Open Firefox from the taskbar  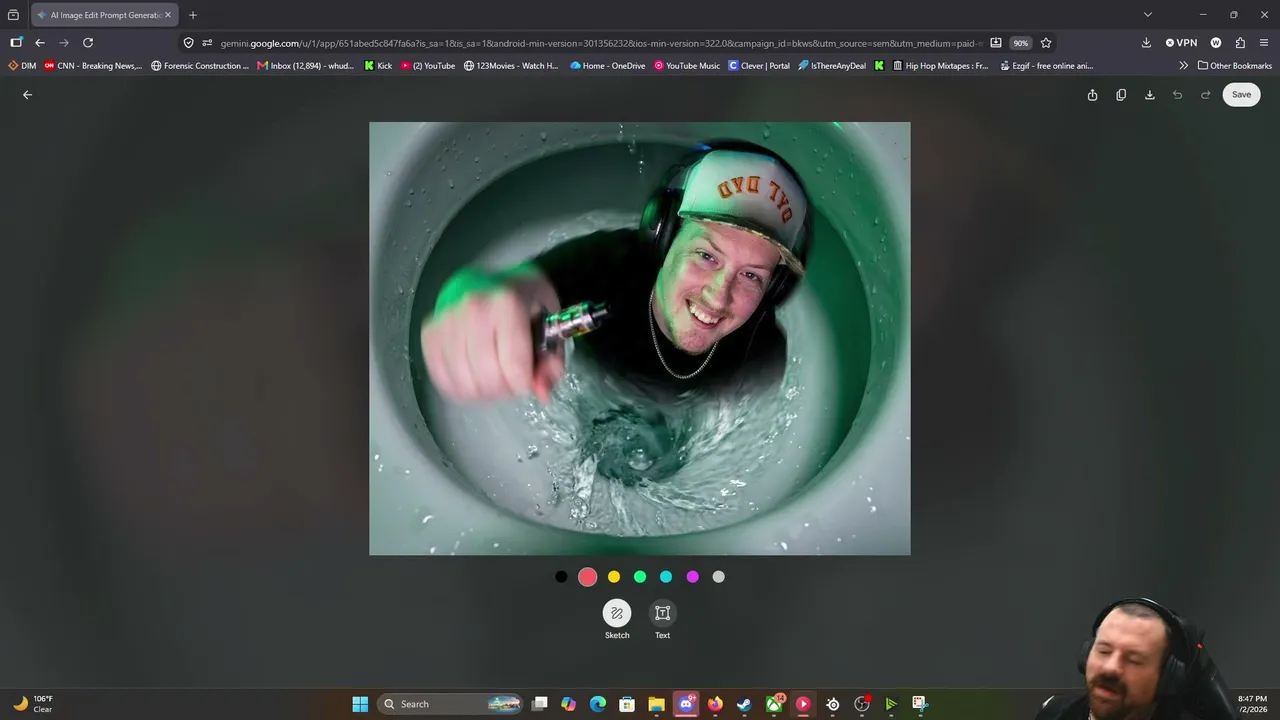pos(715,704)
